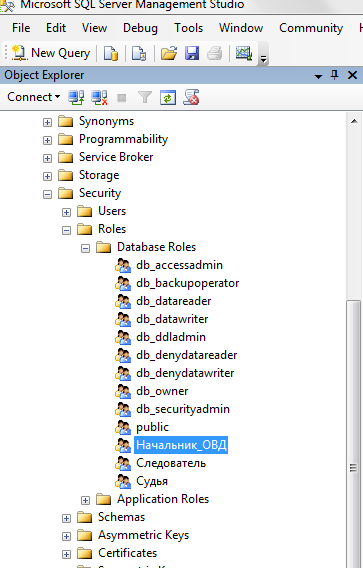363x568 pixels.
Task: Click the Filter funnel icon
Action: click(145, 97)
